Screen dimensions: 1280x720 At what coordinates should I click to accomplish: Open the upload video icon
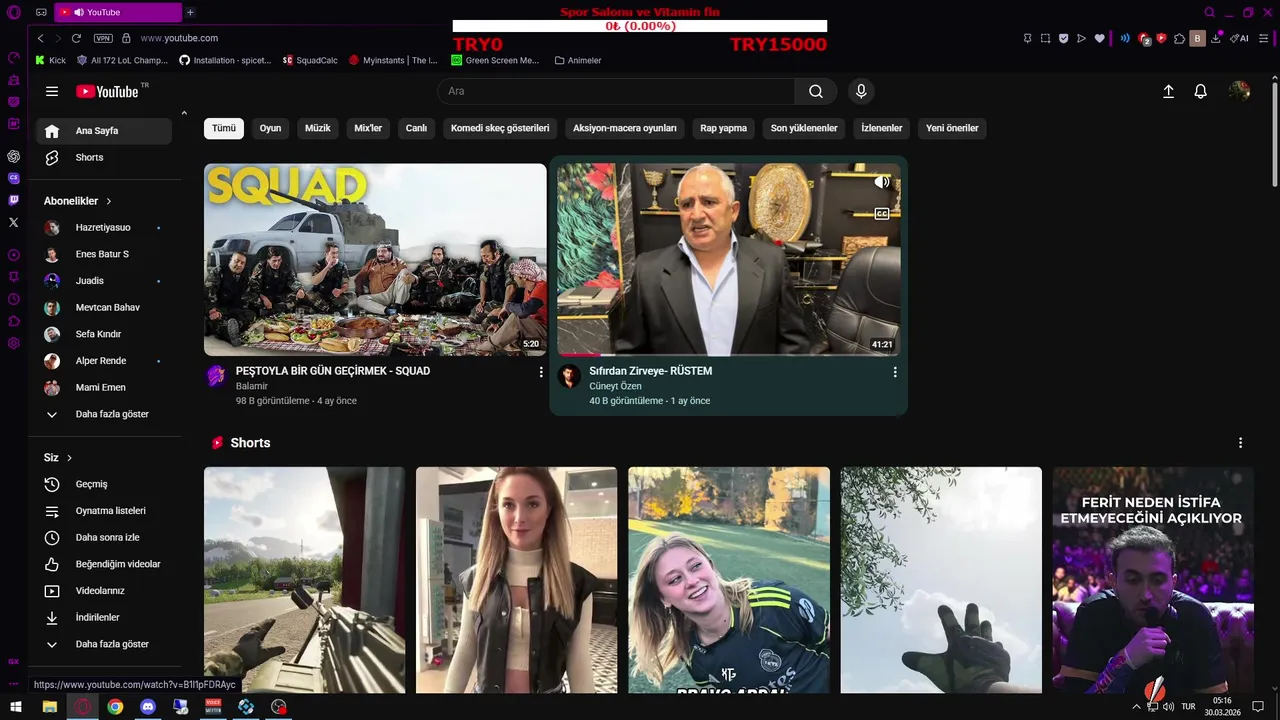coord(1168,91)
